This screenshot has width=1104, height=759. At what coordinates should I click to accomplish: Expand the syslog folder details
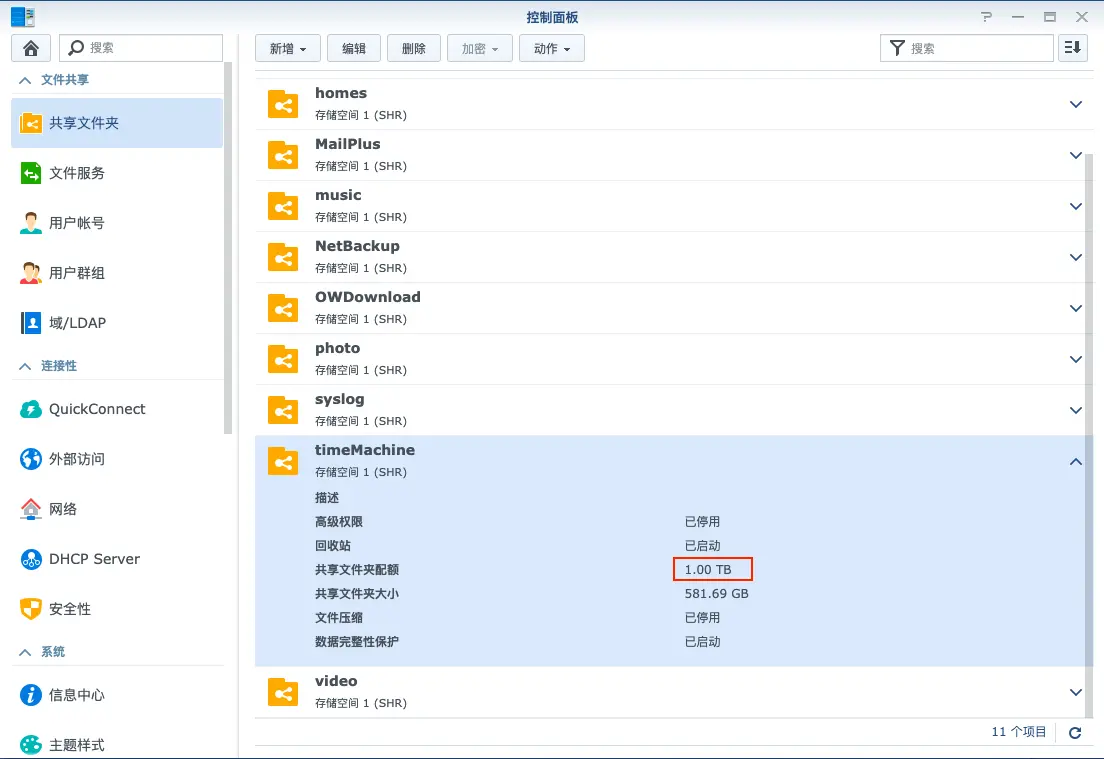pos(1076,410)
